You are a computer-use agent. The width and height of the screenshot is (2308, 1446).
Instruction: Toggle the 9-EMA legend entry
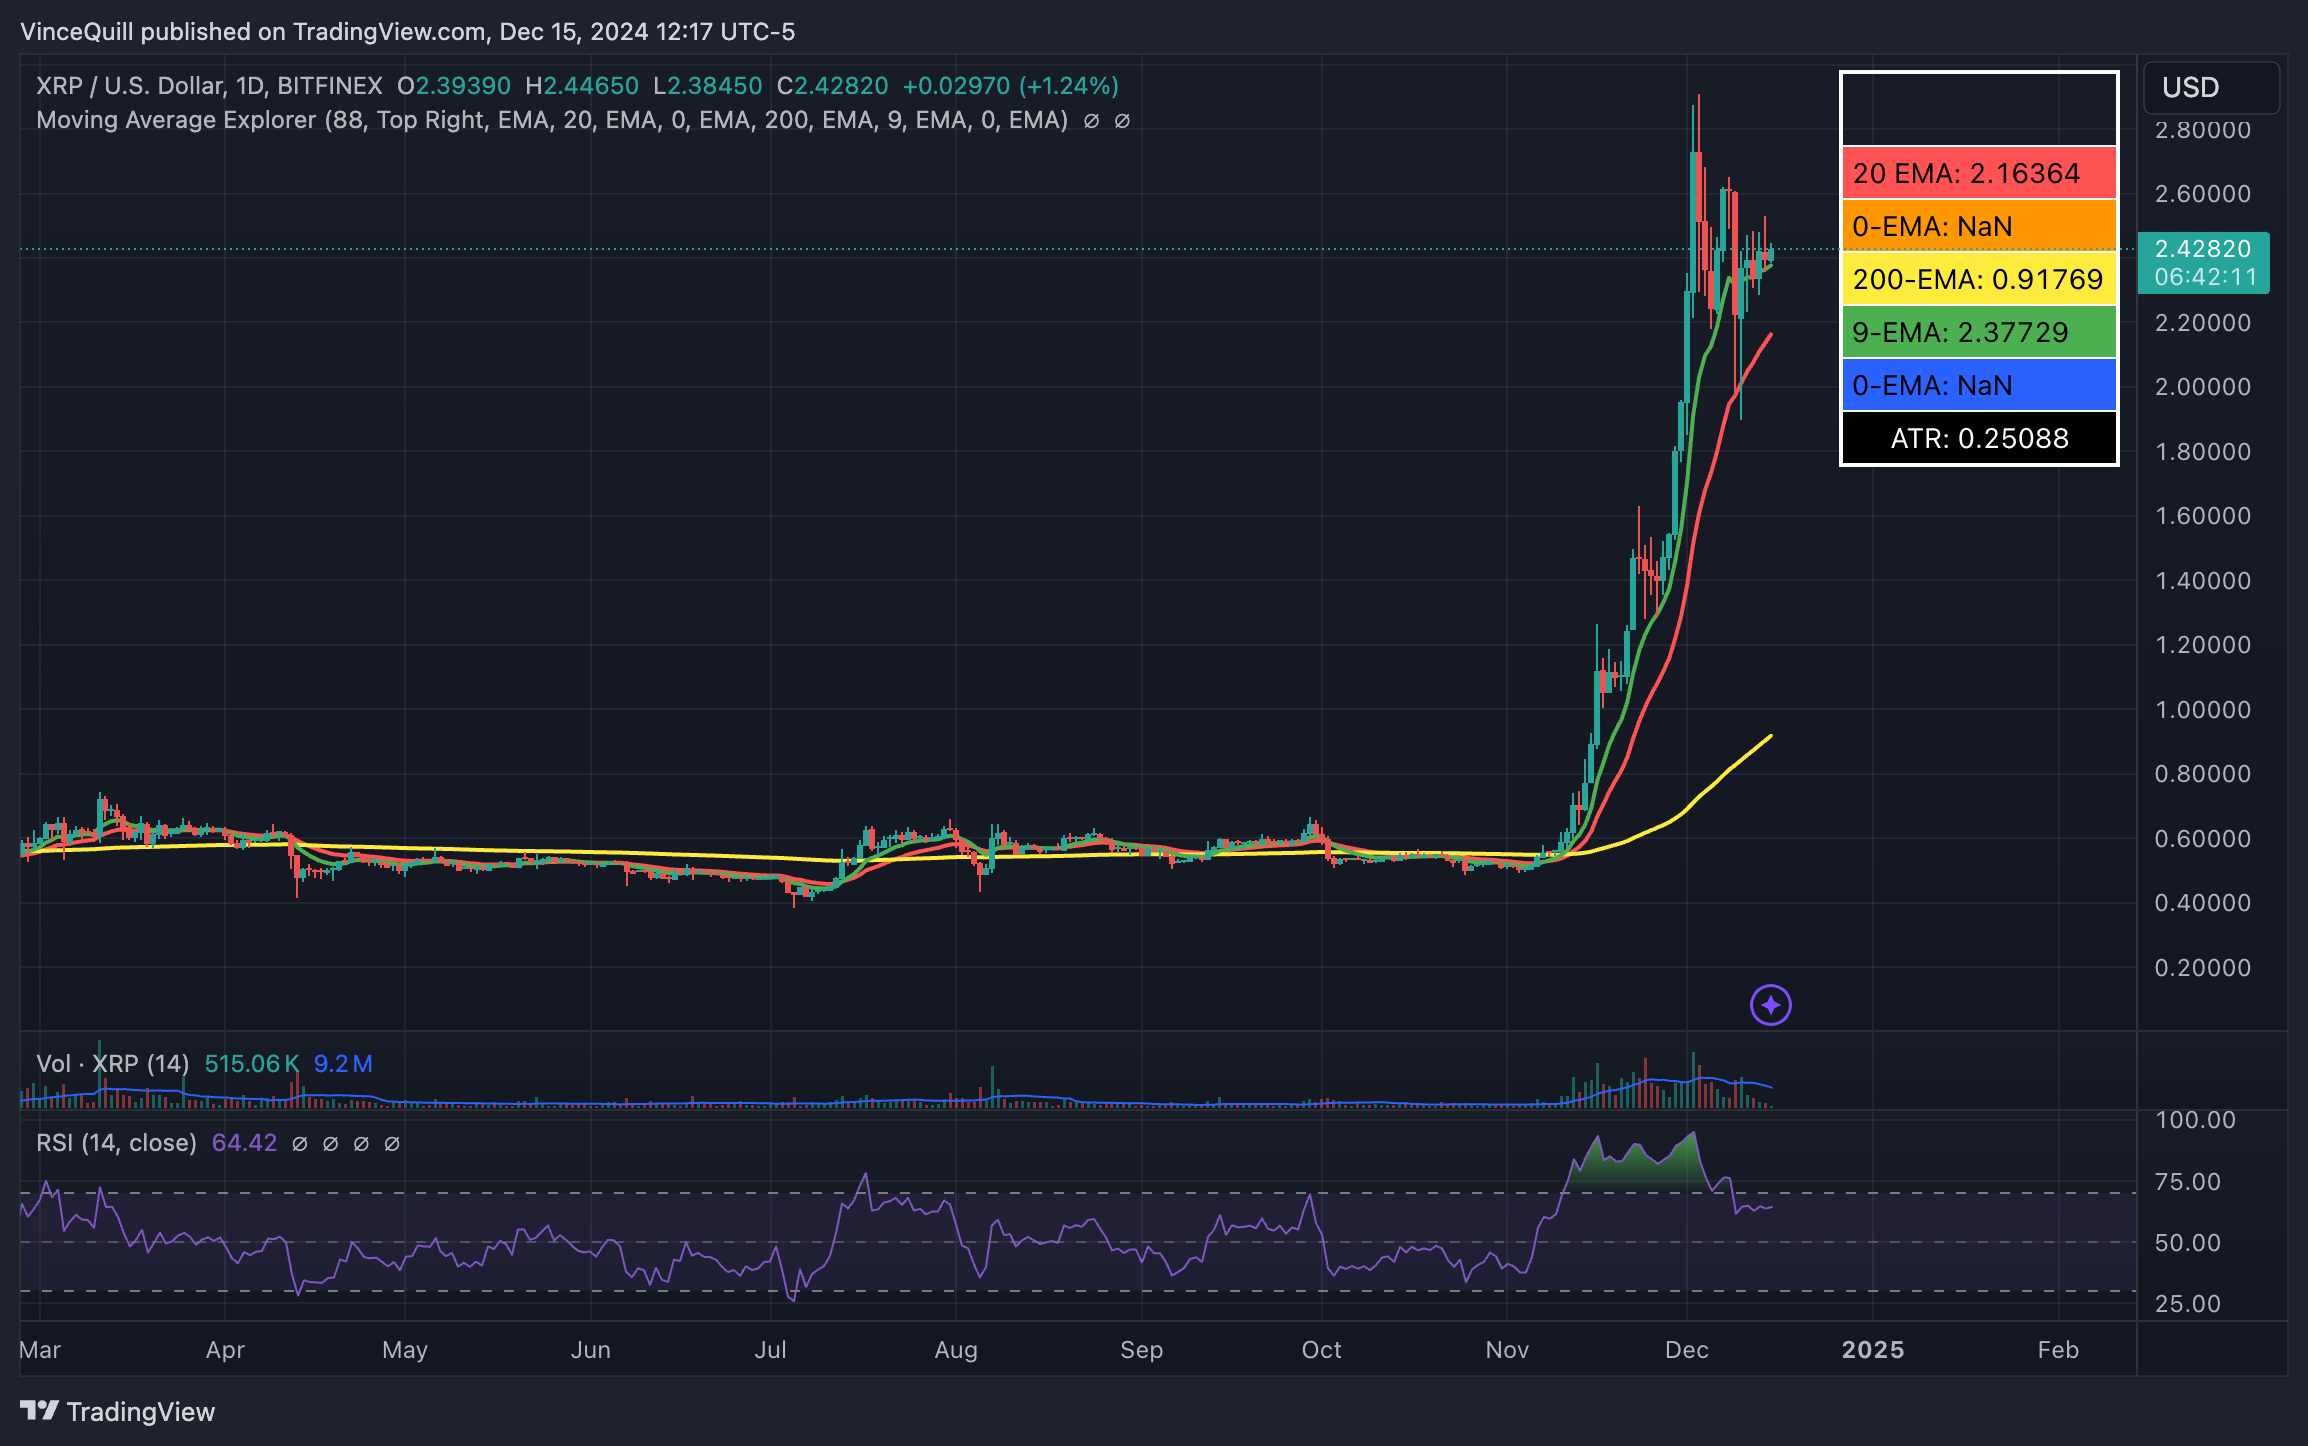1978,332
